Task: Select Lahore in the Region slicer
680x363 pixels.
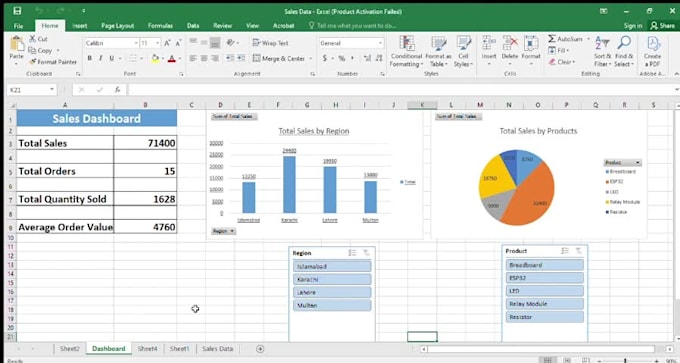Action: point(332,292)
